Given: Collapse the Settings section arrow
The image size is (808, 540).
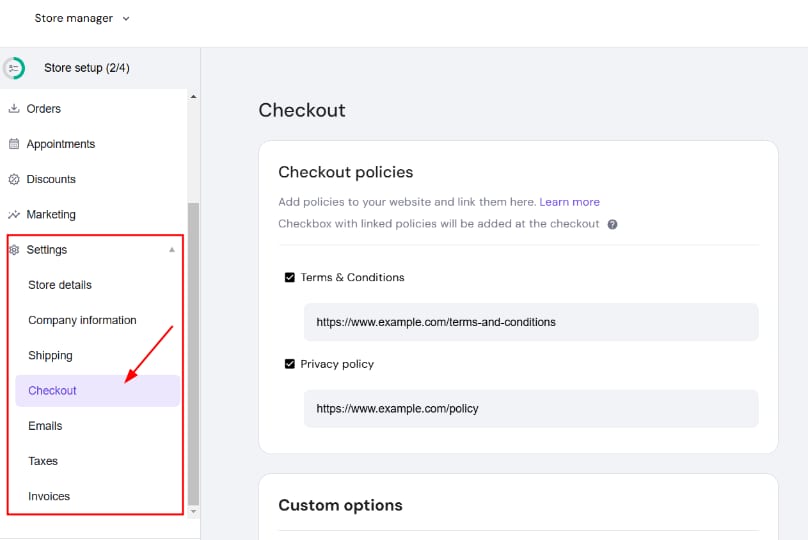Looking at the screenshot, I should (171, 250).
